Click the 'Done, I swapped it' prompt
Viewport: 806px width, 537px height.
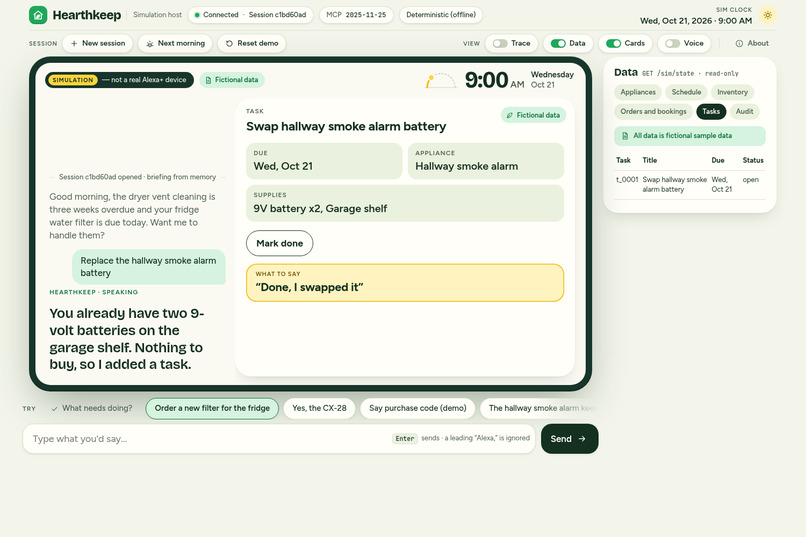click(x=405, y=283)
